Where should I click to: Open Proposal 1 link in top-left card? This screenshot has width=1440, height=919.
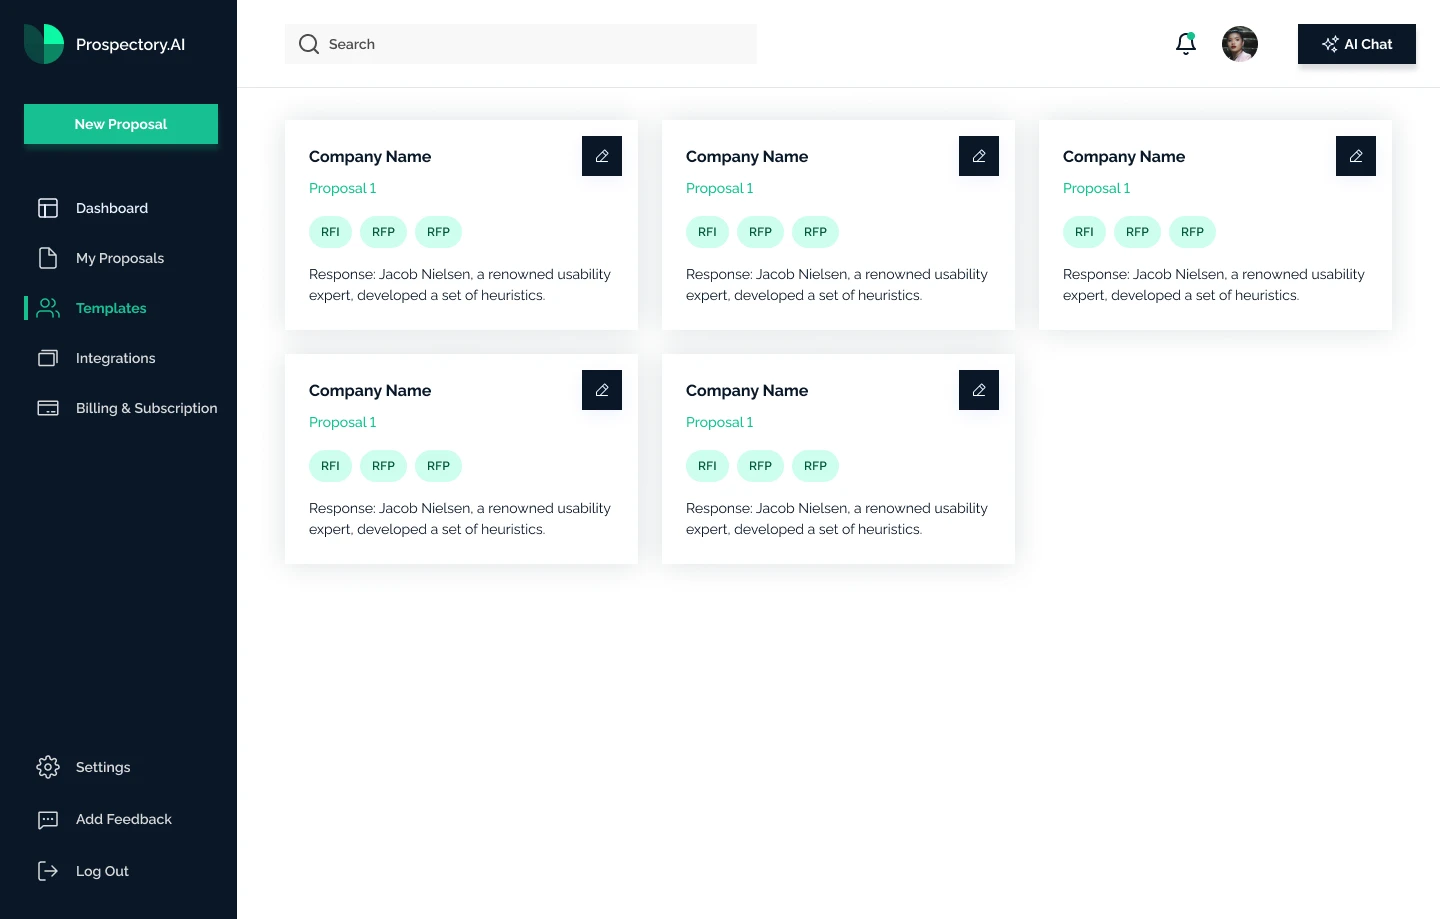[343, 188]
